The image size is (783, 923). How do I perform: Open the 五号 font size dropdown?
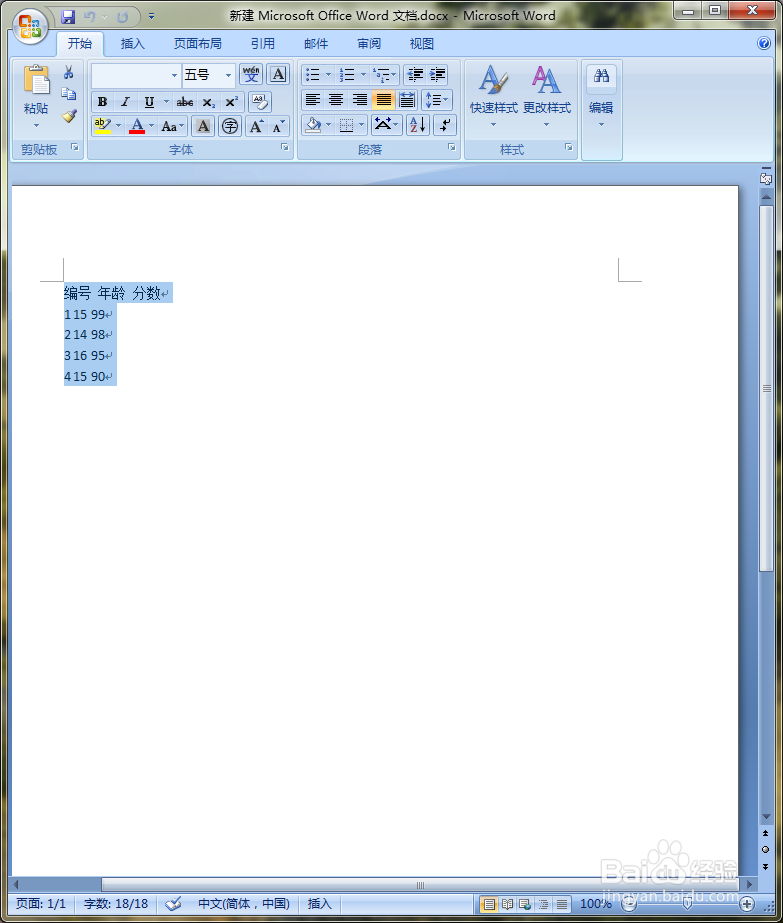tap(228, 75)
